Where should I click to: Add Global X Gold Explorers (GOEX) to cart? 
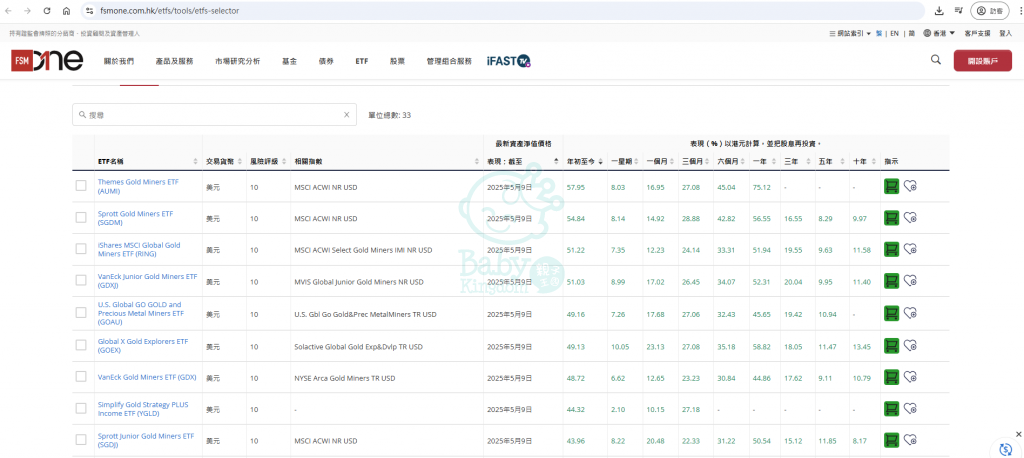click(891, 345)
